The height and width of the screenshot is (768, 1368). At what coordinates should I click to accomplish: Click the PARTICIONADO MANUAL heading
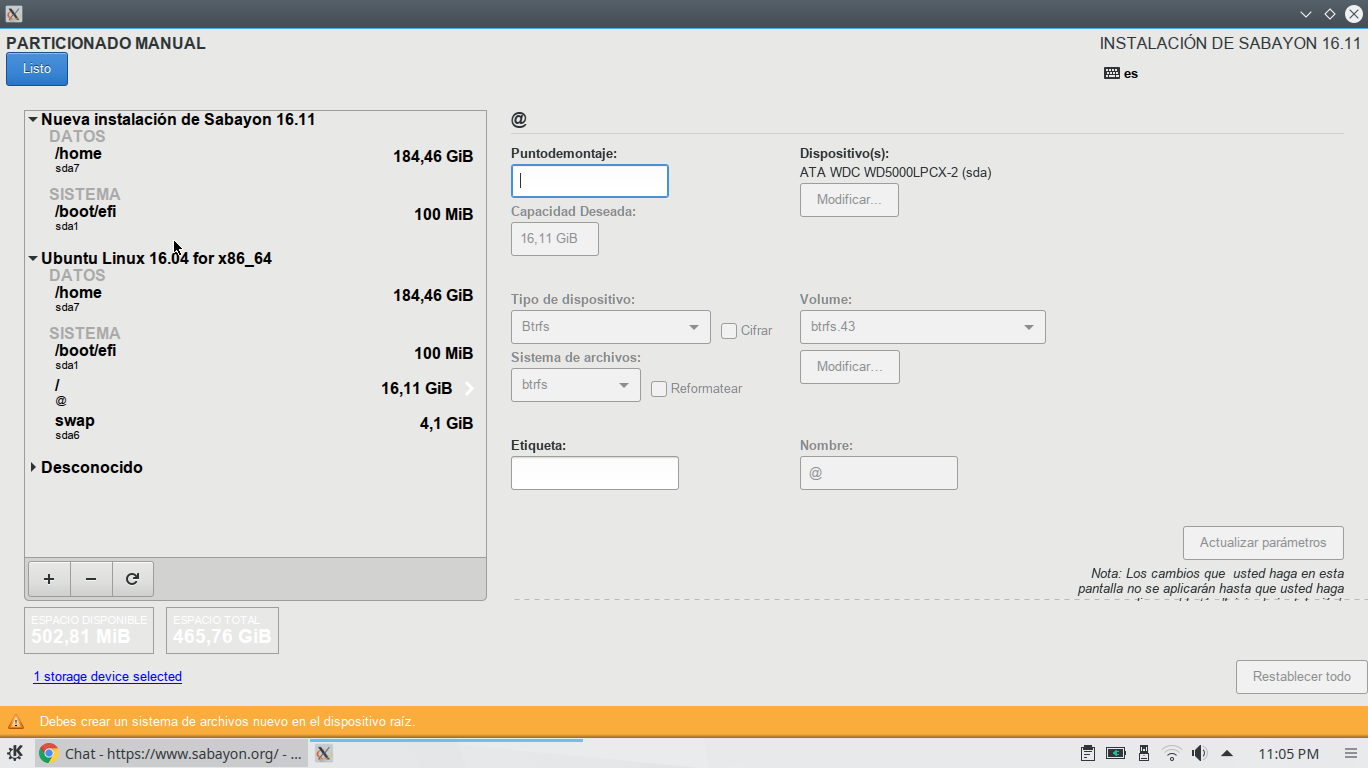[x=106, y=44]
